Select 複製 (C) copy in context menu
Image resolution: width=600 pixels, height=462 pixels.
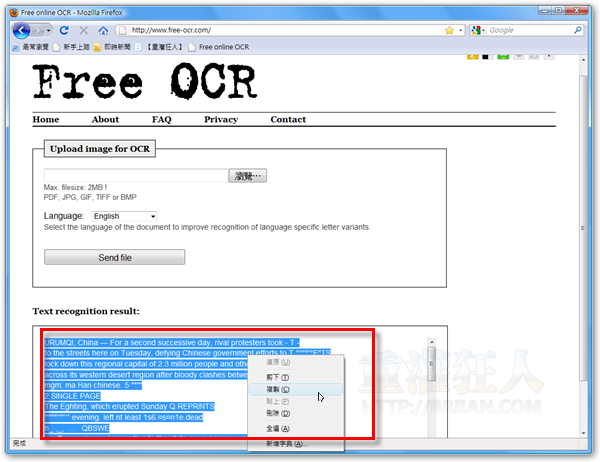(x=295, y=390)
